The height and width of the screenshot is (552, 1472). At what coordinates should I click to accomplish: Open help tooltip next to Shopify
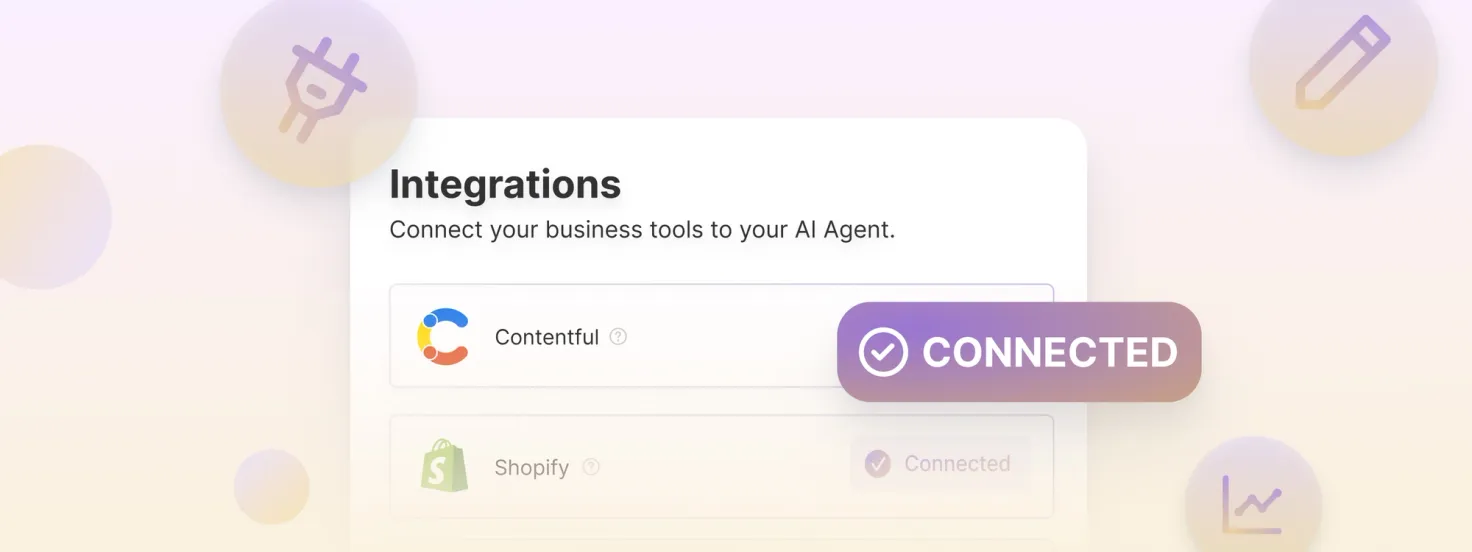591,467
